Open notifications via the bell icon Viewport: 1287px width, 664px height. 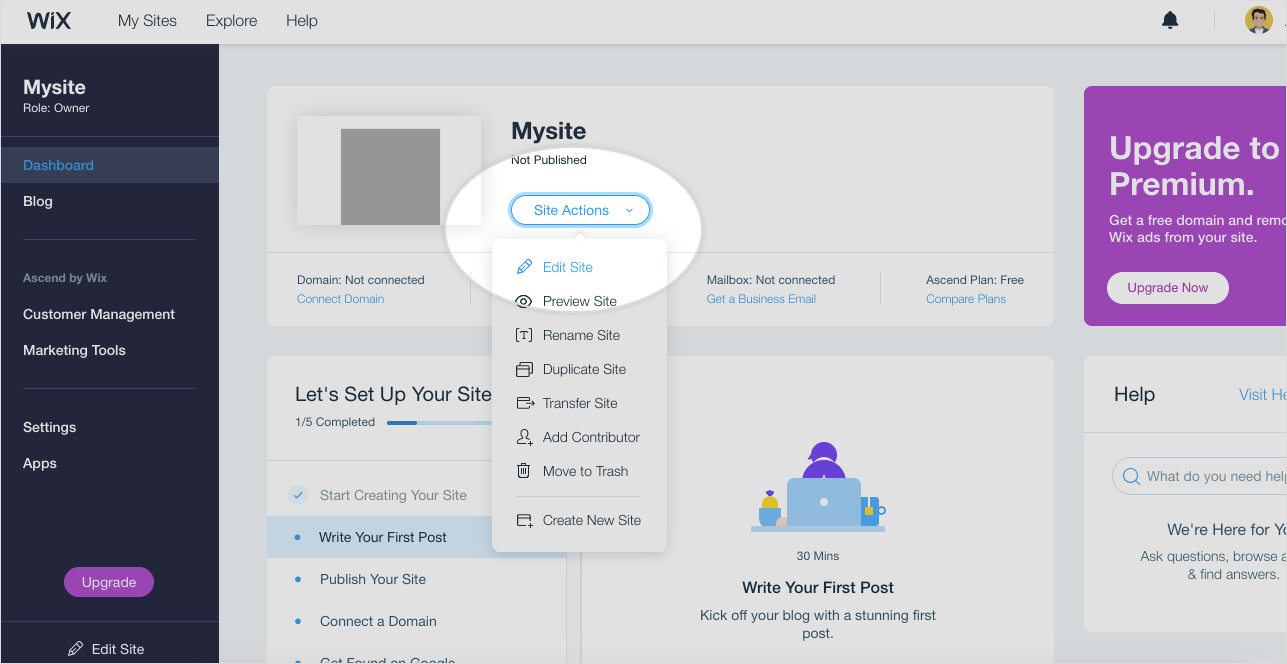pos(1170,20)
